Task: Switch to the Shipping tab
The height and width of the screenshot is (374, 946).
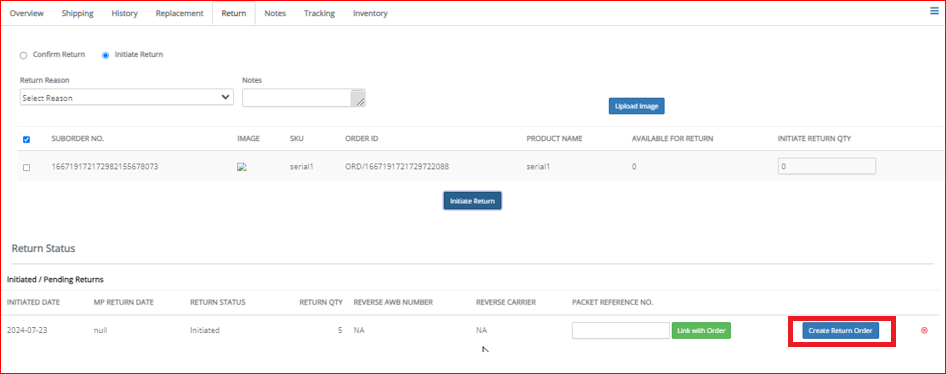Action: pos(77,13)
